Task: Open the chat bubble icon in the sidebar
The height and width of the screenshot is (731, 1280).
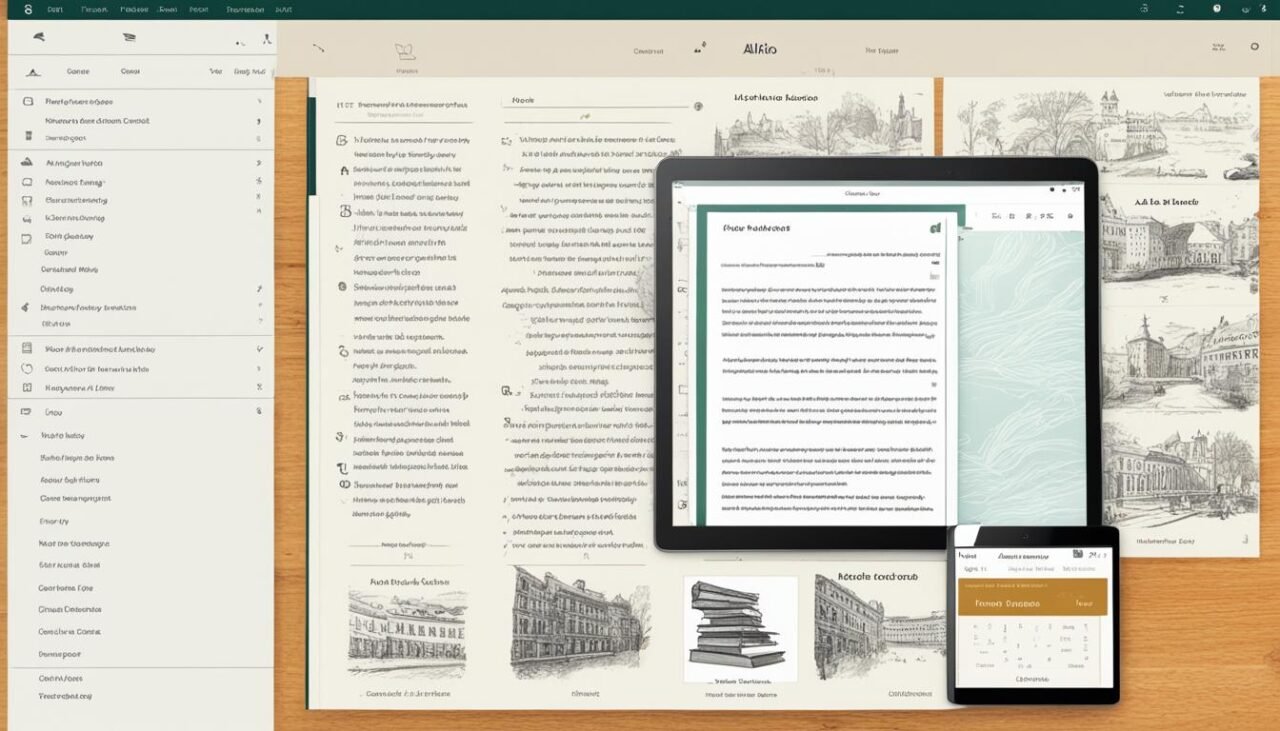Action: click(27, 181)
